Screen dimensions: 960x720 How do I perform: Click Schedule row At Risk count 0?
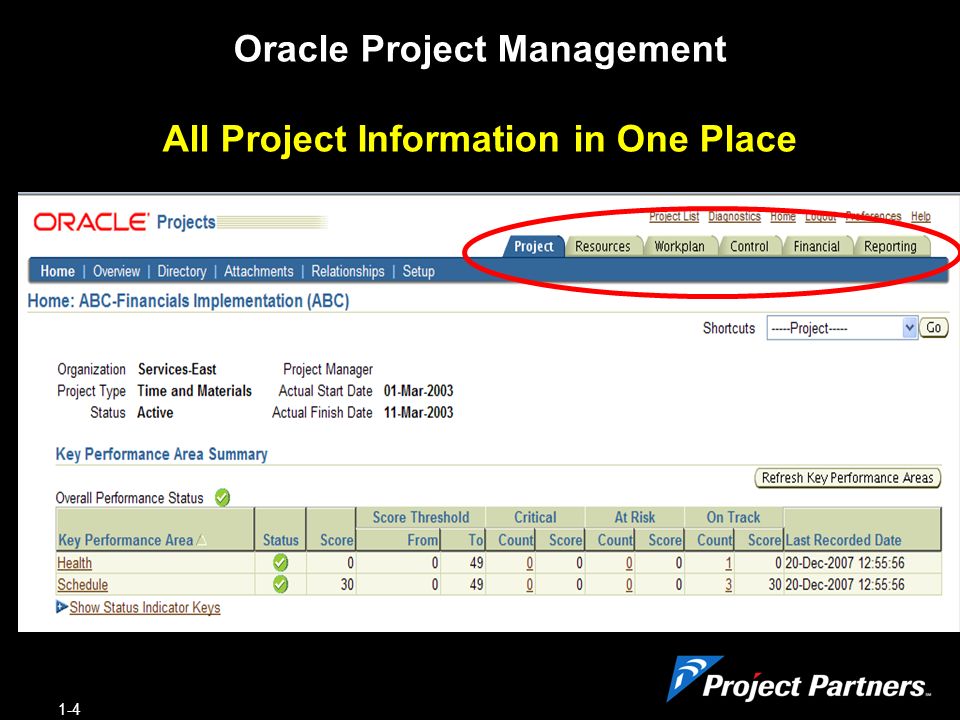click(x=629, y=585)
